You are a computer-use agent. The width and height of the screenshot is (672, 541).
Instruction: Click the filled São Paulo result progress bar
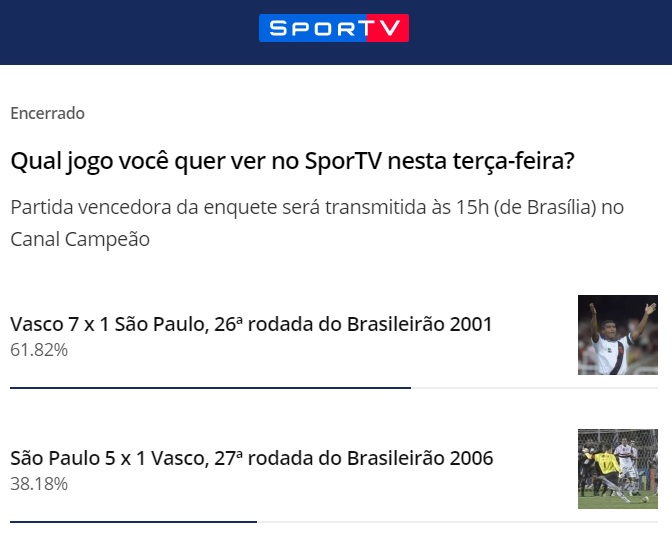tap(133, 521)
